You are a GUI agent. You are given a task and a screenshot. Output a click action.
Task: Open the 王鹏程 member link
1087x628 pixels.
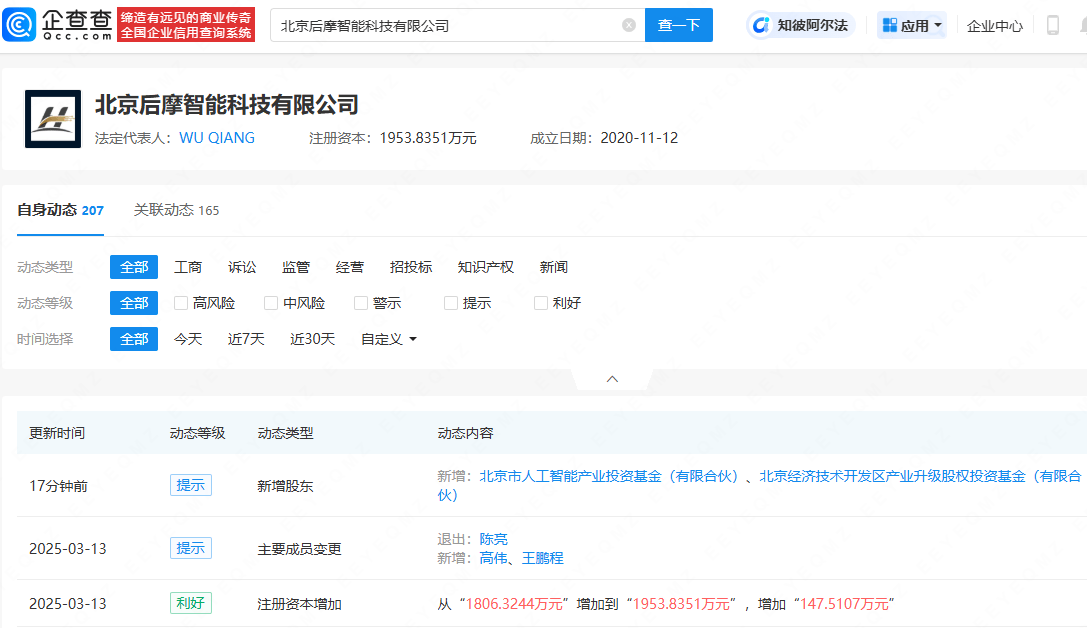click(543, 558)
